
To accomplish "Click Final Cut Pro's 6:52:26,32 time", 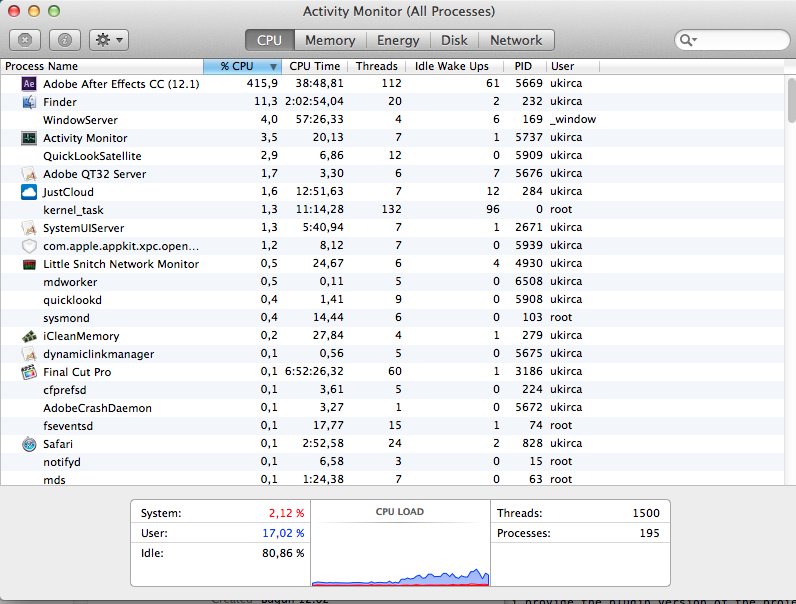I will click(314, 372).
